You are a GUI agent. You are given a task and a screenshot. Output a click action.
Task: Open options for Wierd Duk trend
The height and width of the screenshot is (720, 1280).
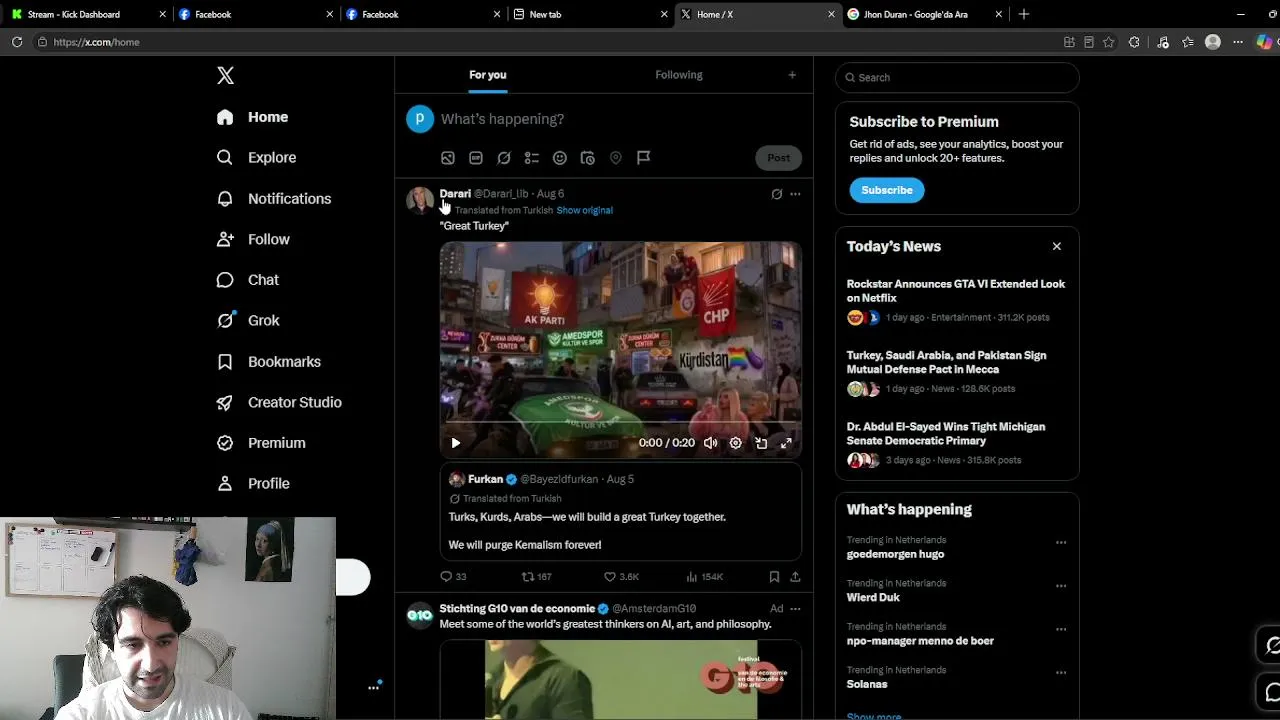(1061, 586)
